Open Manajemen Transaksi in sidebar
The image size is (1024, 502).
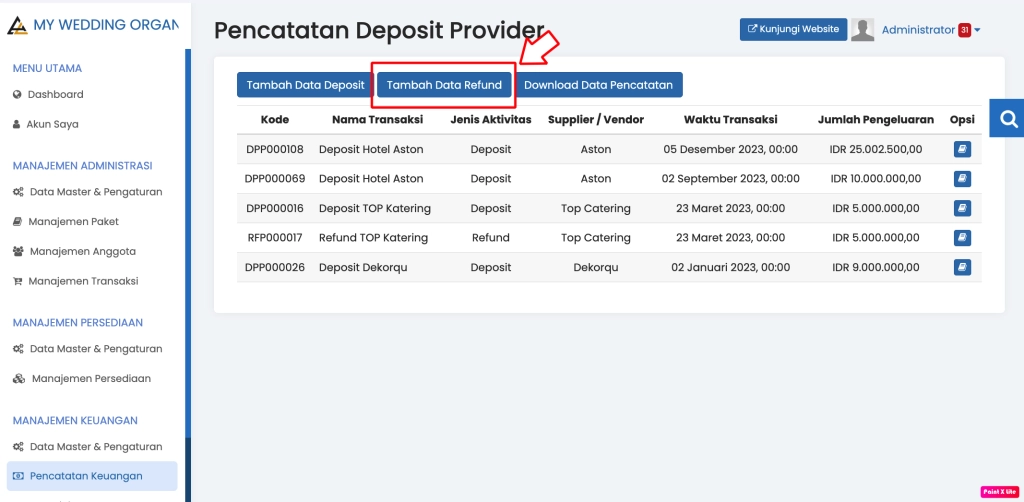click(83, 282)
